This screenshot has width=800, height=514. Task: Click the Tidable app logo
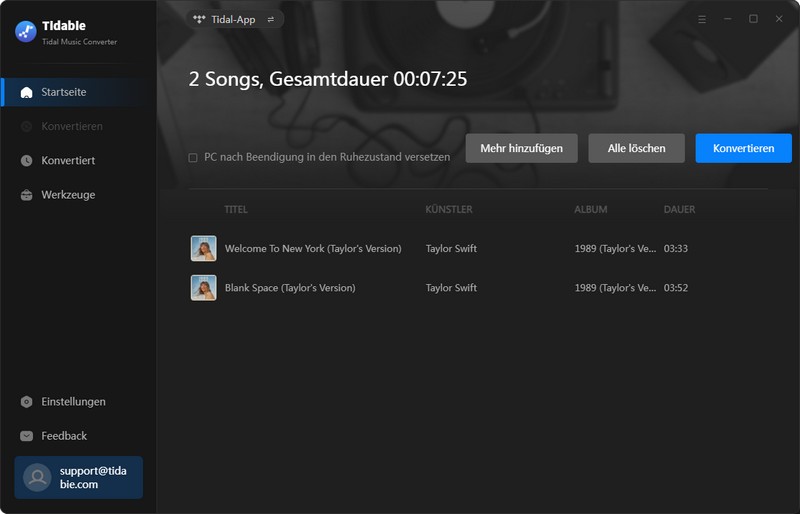click(x=26, y=31)
